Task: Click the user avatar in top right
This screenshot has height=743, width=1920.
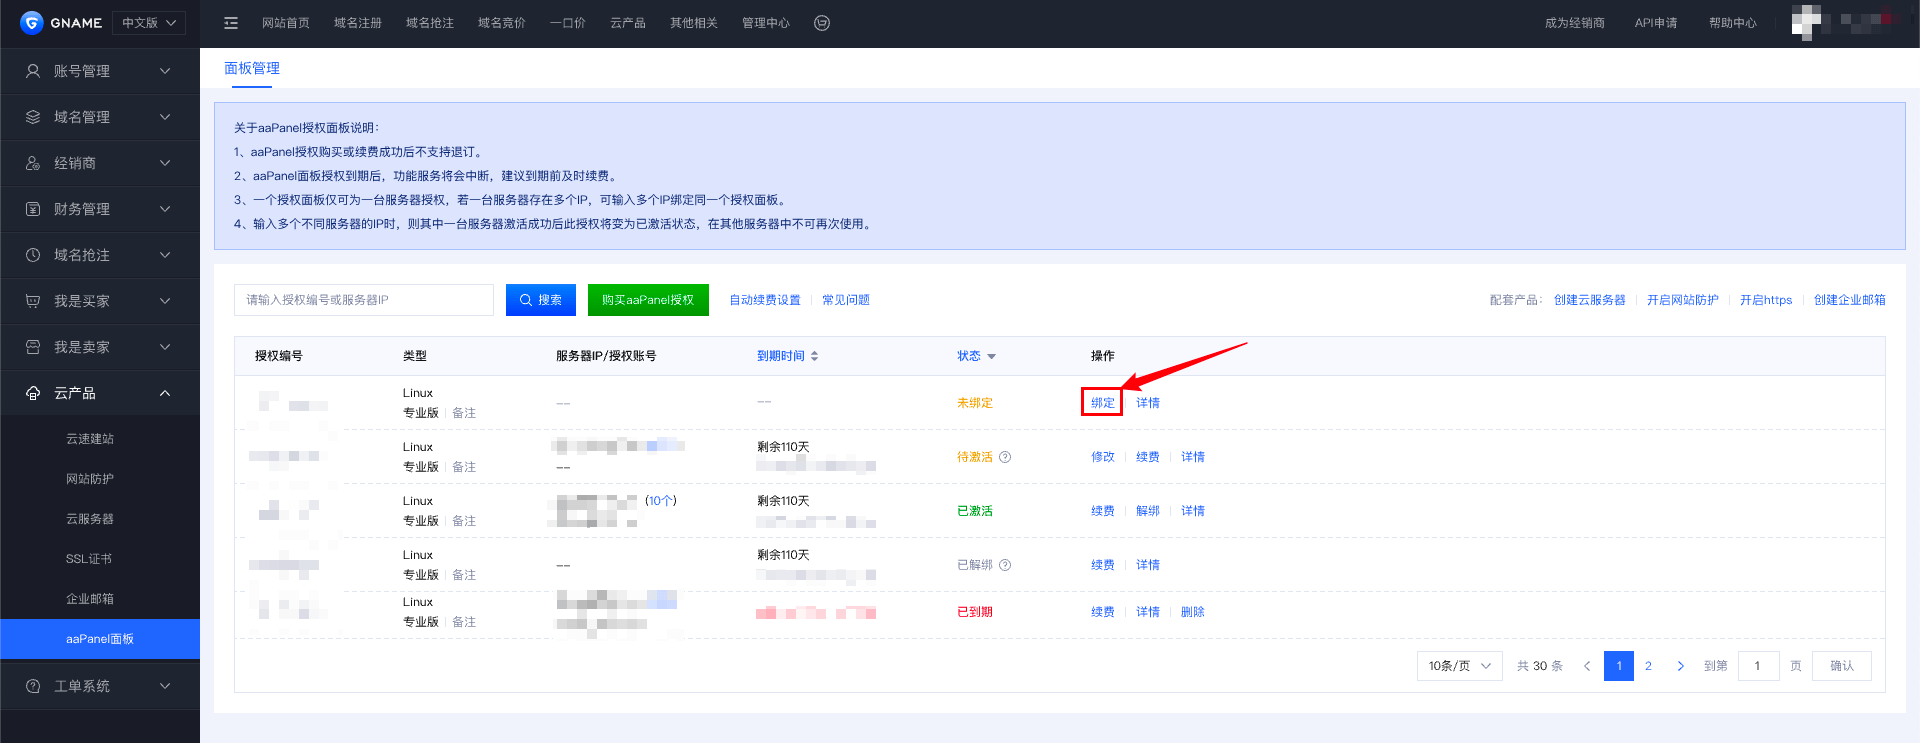Action: tap(1806, 22)
